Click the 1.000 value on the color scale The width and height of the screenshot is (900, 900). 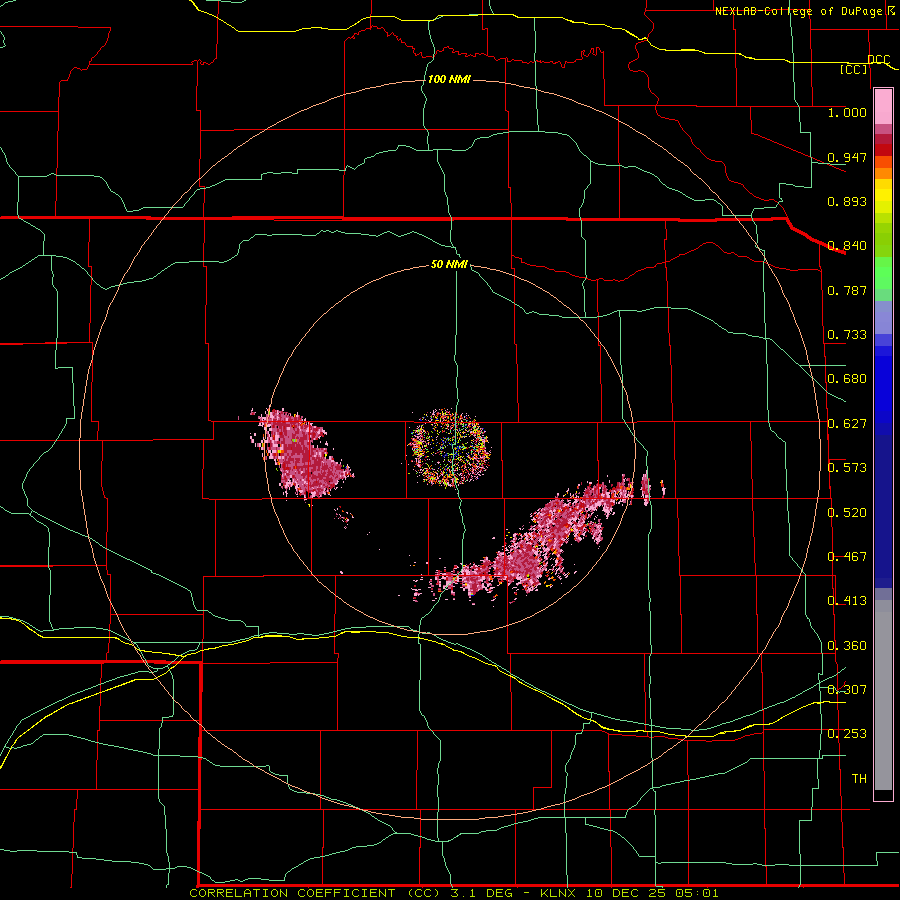pyautogui.click(x=847, y=112)
